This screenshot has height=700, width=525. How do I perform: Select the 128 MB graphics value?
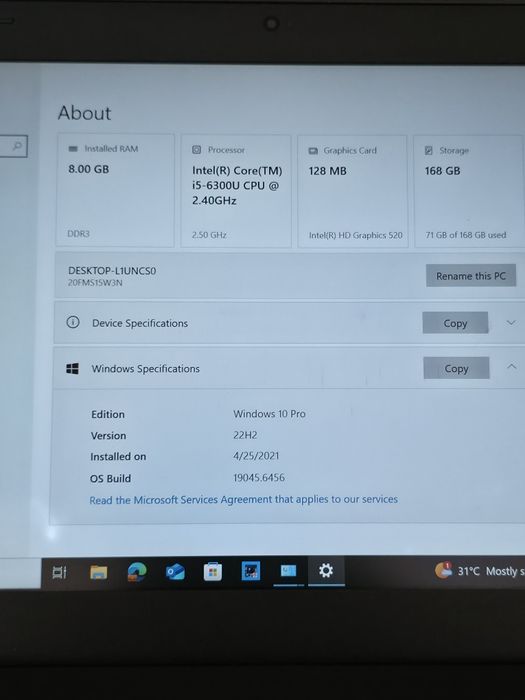point(327,171)
